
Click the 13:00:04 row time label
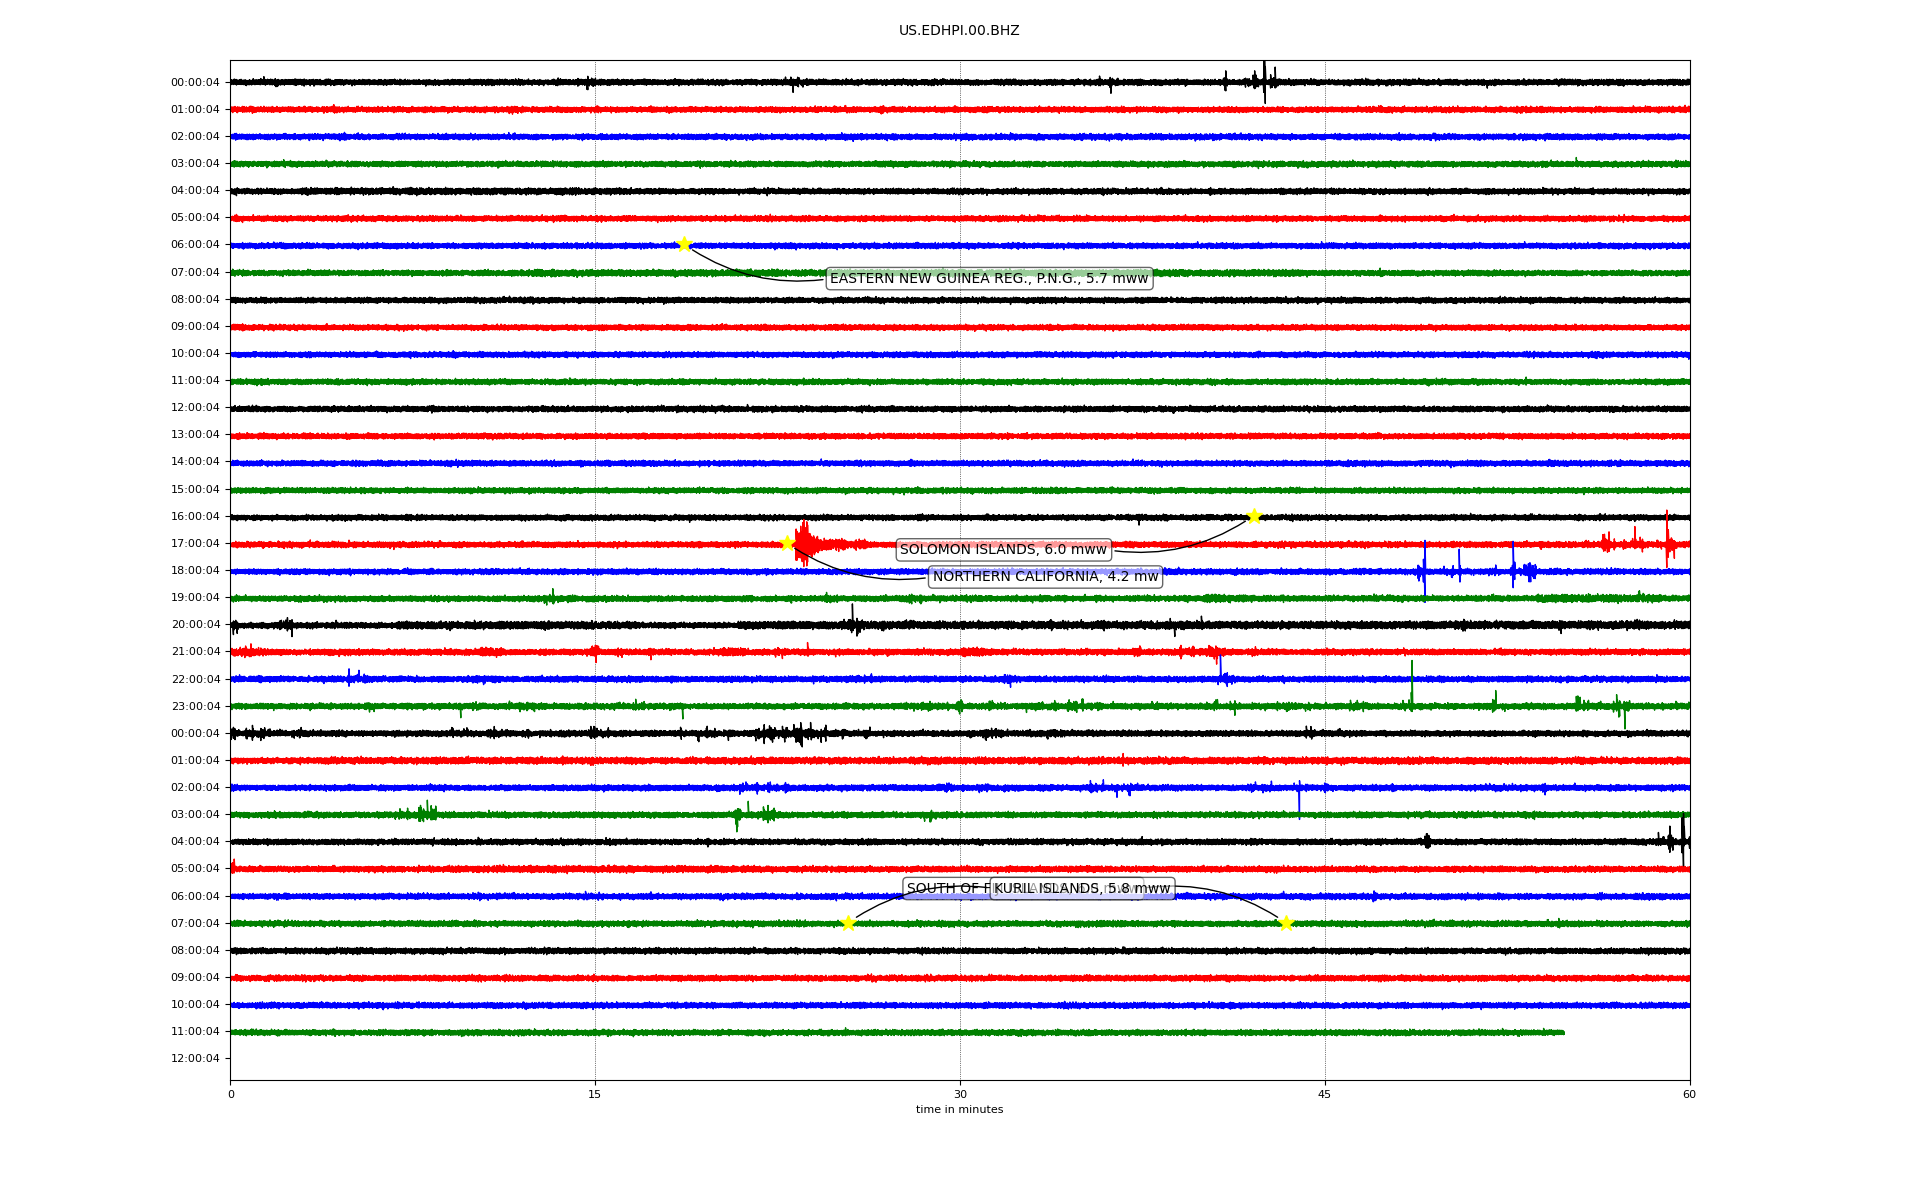[x=195, y=435]
